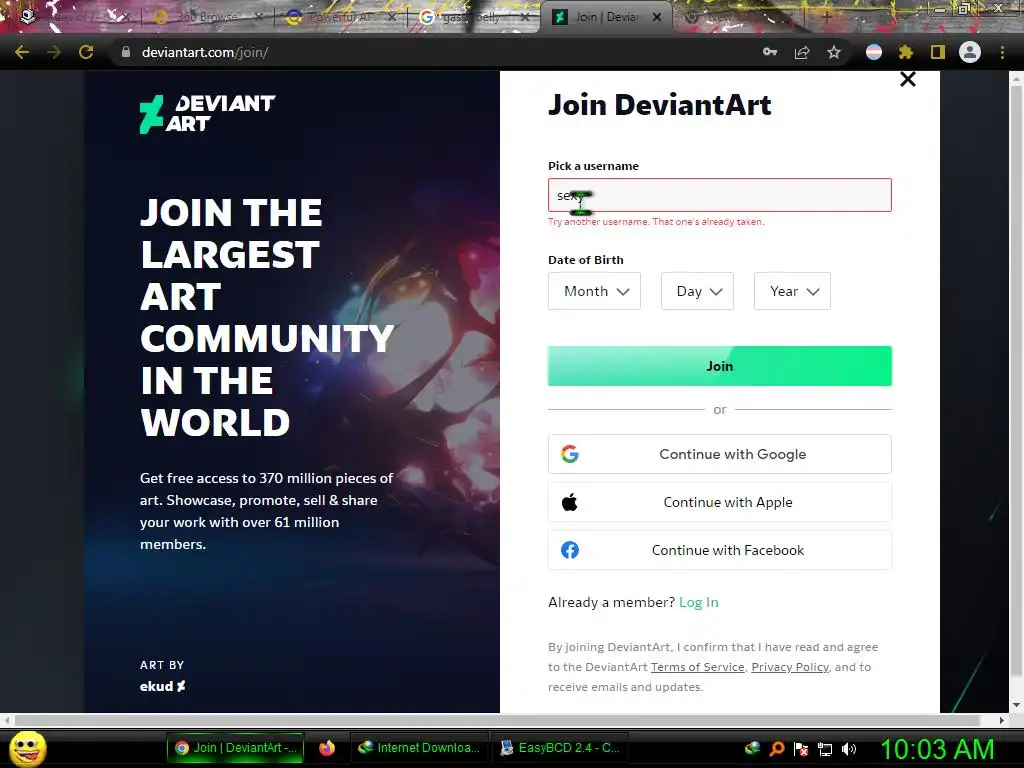Choose Continue with Apple
Screen dimensions: 1024x768
[x=720, y=502]
